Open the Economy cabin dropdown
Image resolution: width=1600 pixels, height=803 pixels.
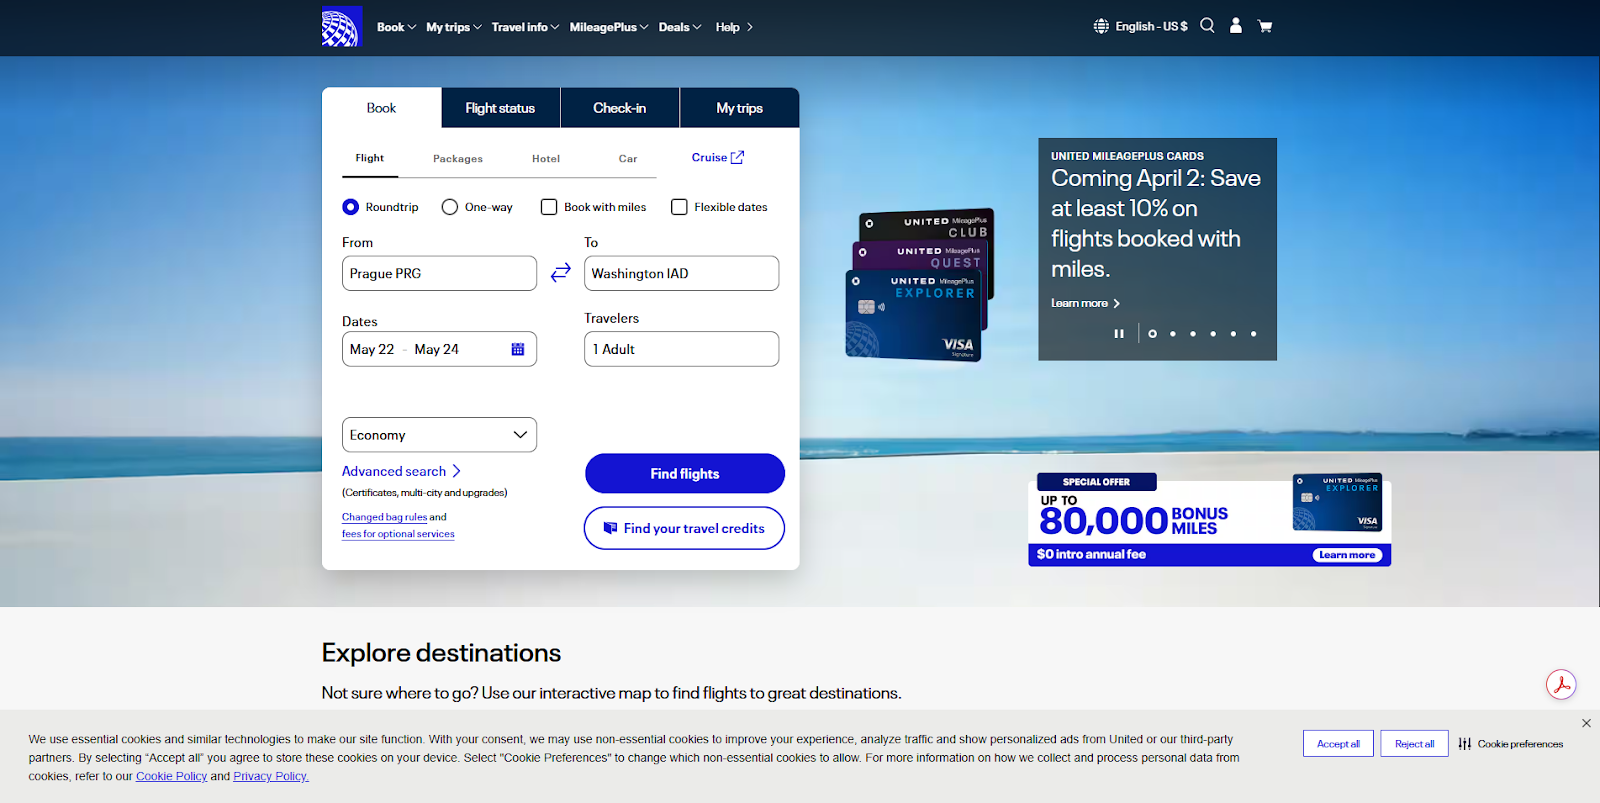click(439, 435)
